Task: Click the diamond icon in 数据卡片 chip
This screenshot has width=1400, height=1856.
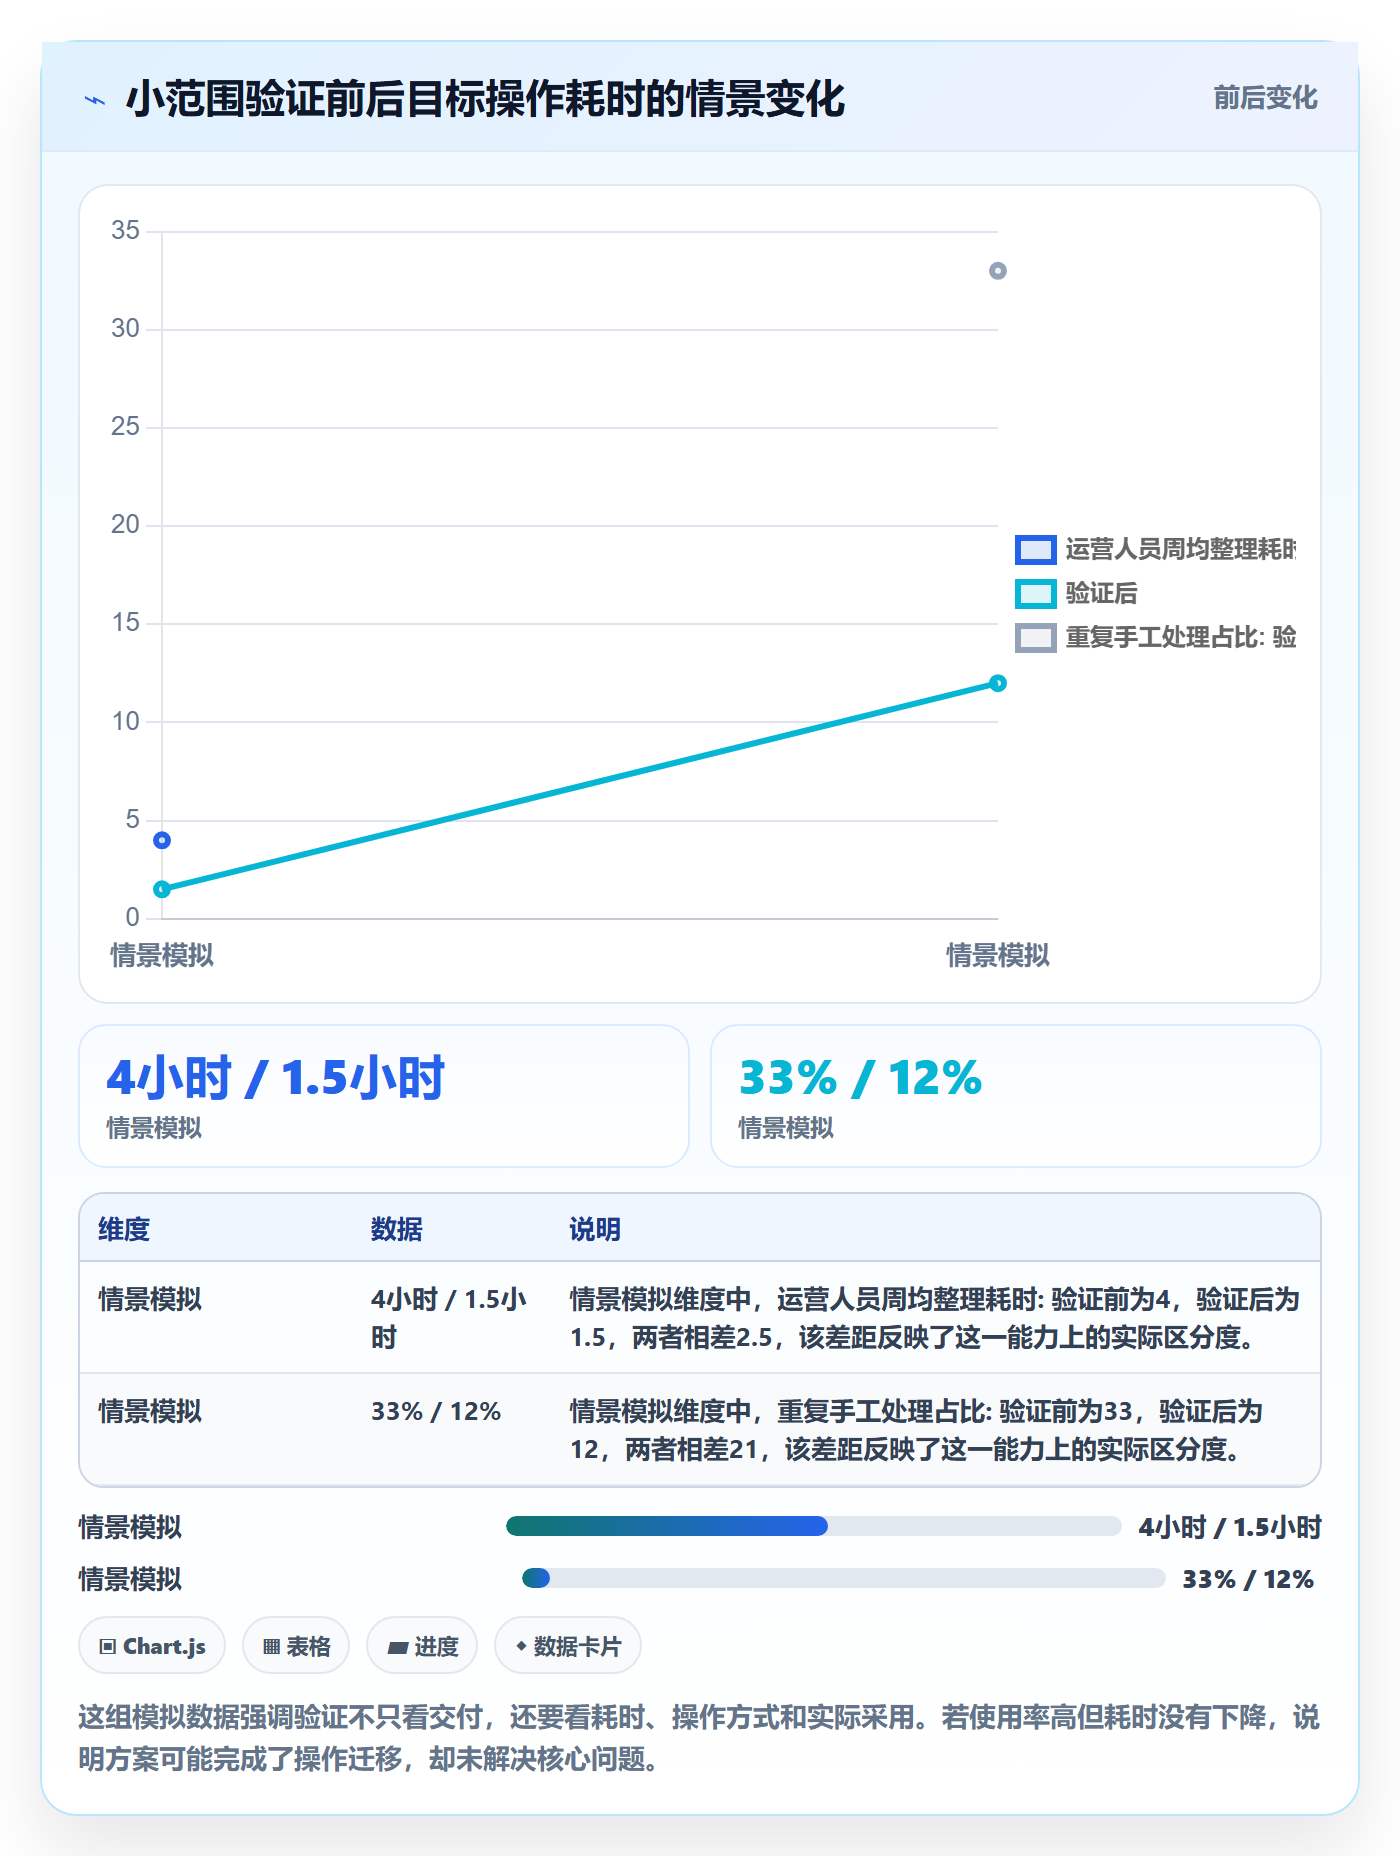Action: pos(521,1645)
